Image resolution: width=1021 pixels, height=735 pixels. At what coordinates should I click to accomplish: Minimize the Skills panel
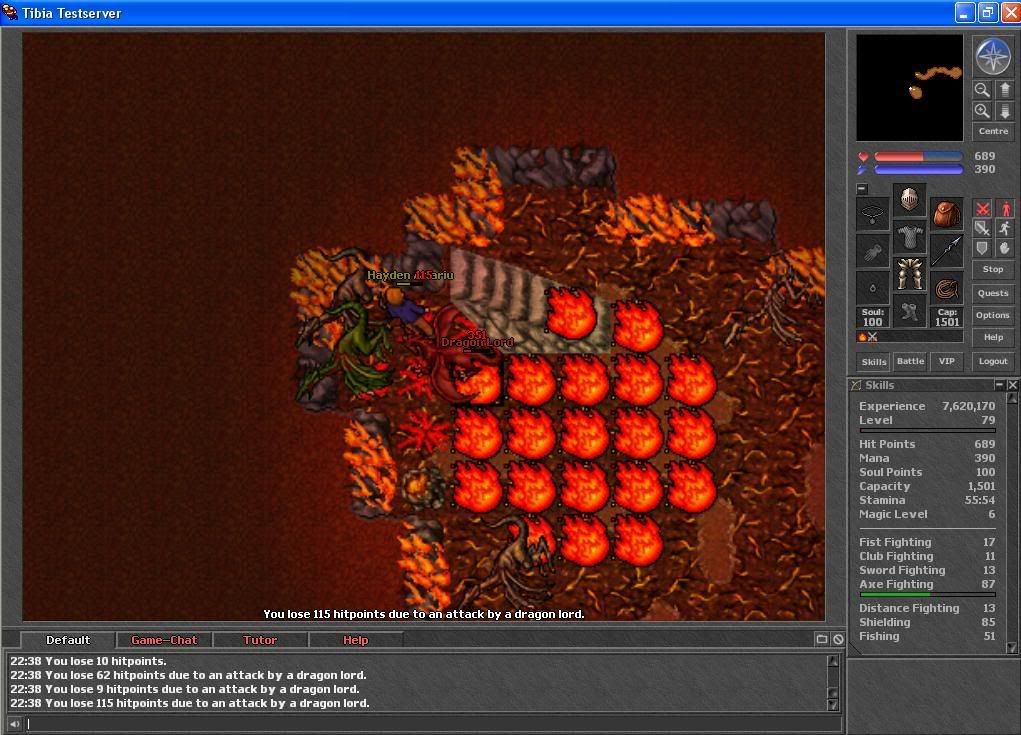point(999,385)
